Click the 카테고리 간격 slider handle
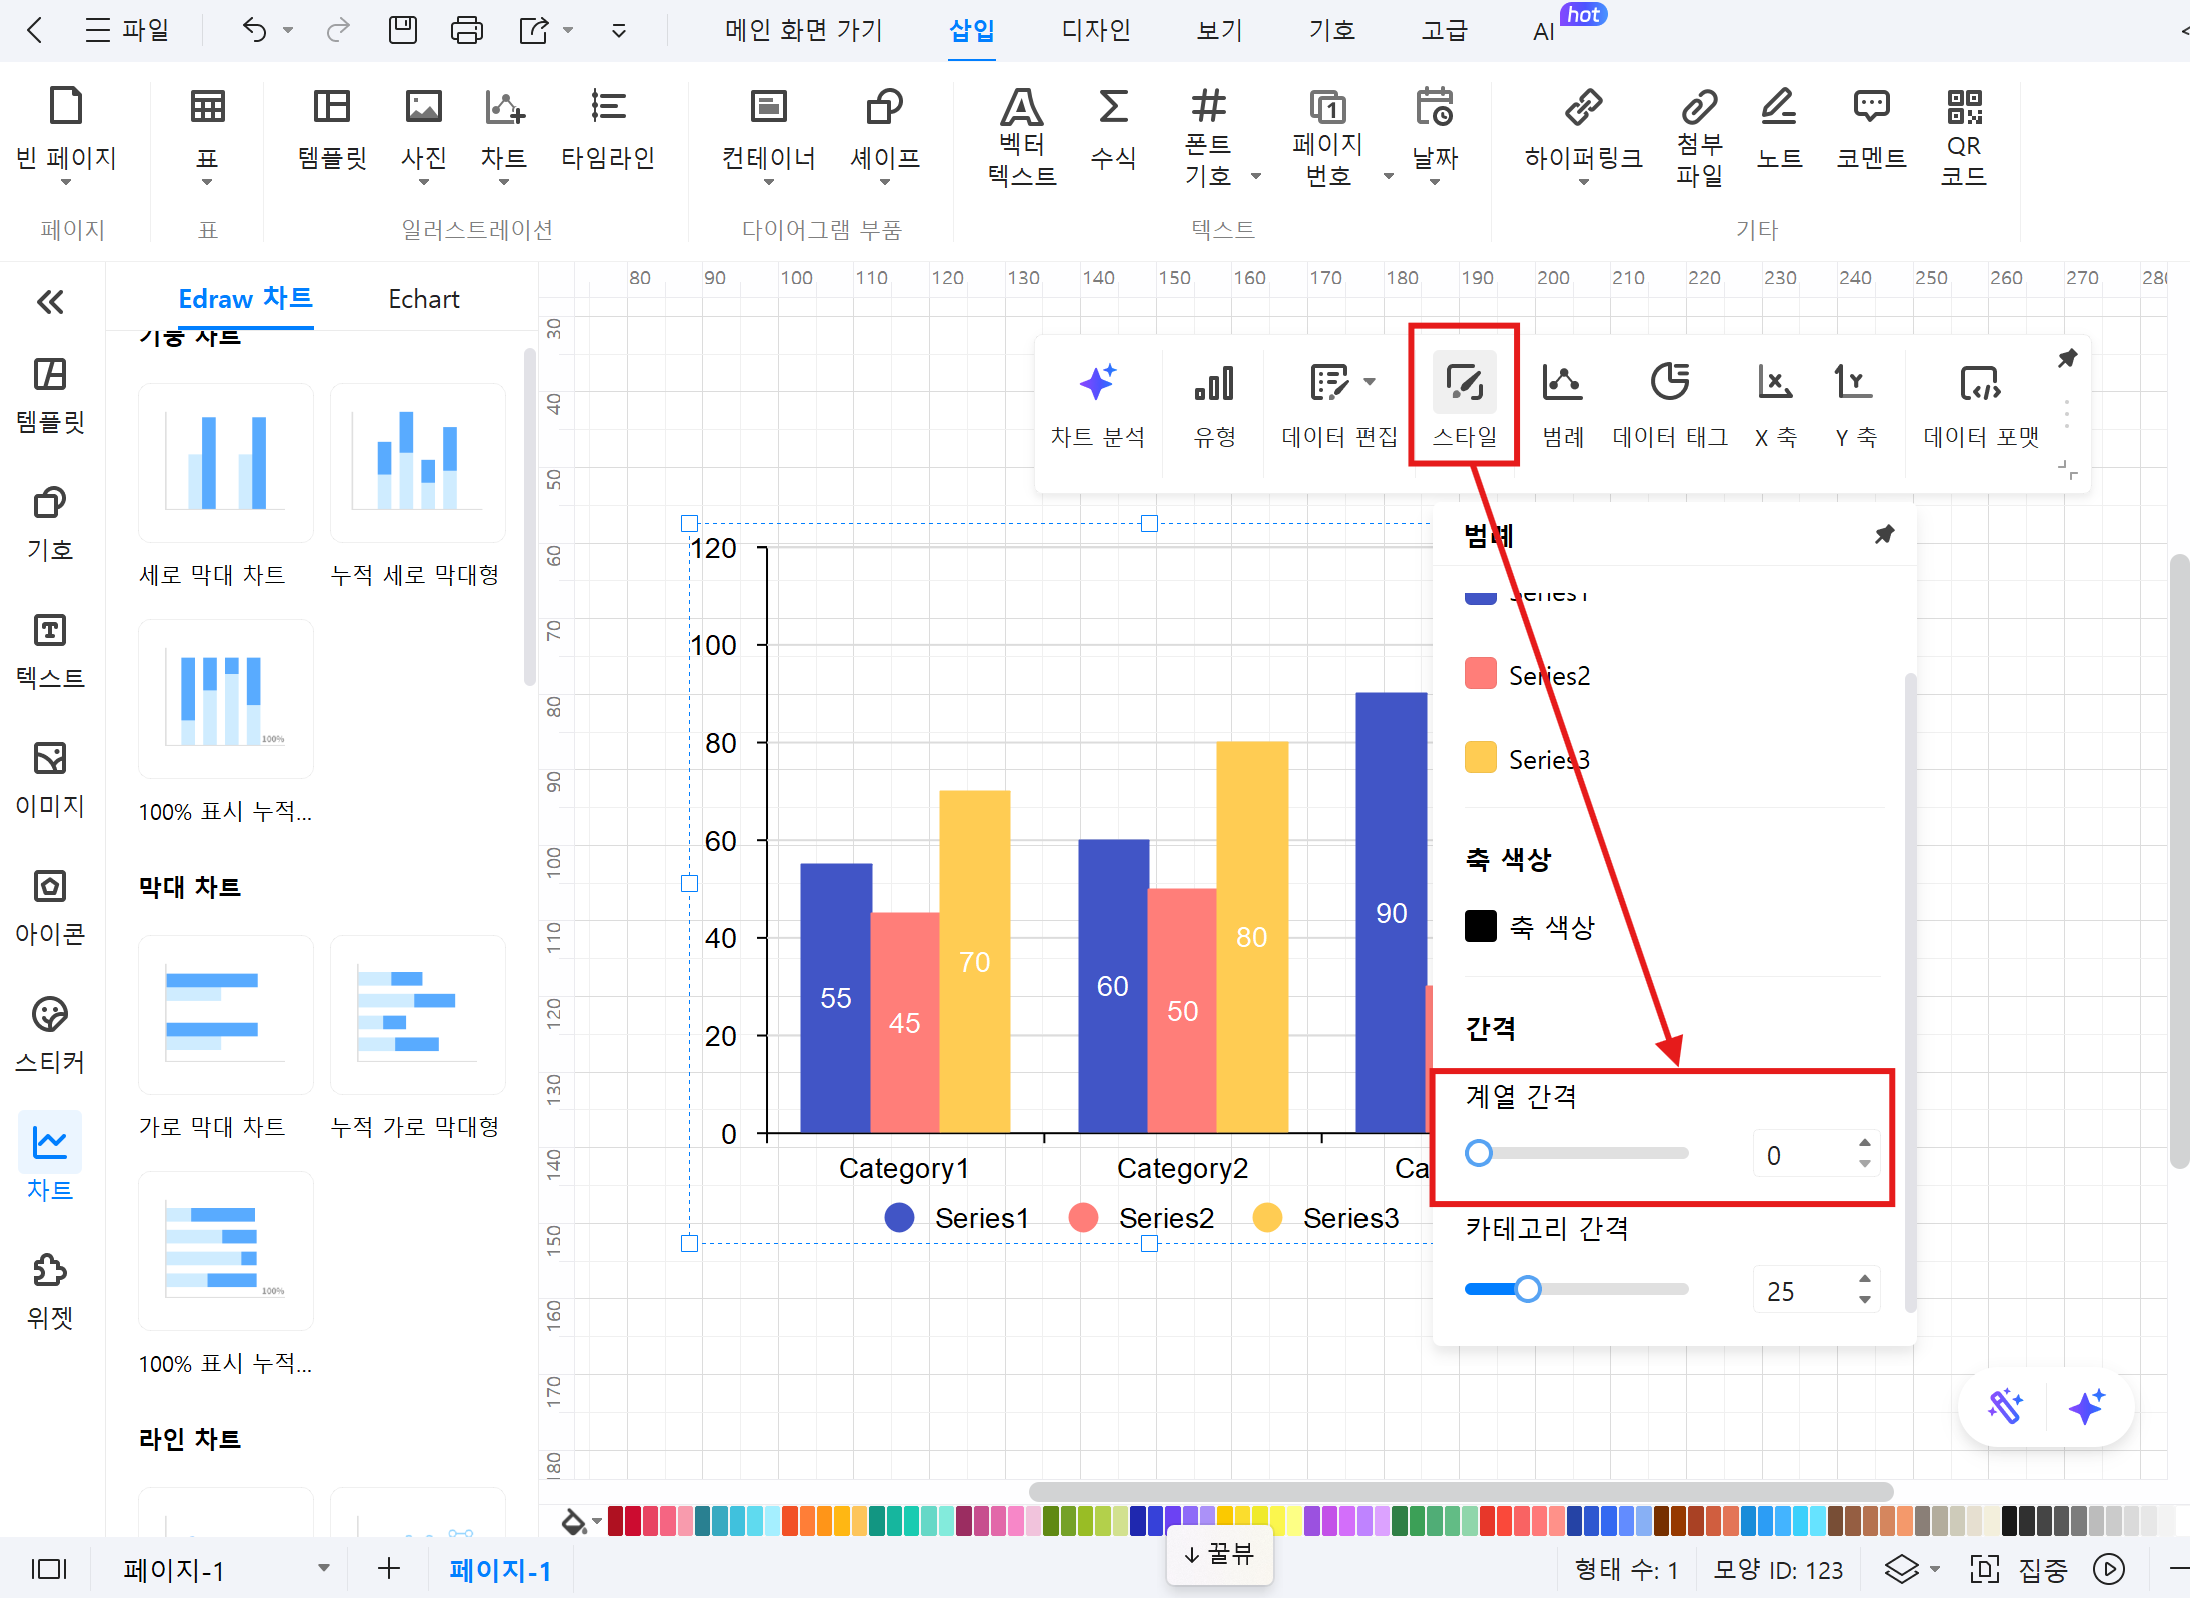The width and height of the screenshot is (2190, 1598). [x=1527, y=1289]
